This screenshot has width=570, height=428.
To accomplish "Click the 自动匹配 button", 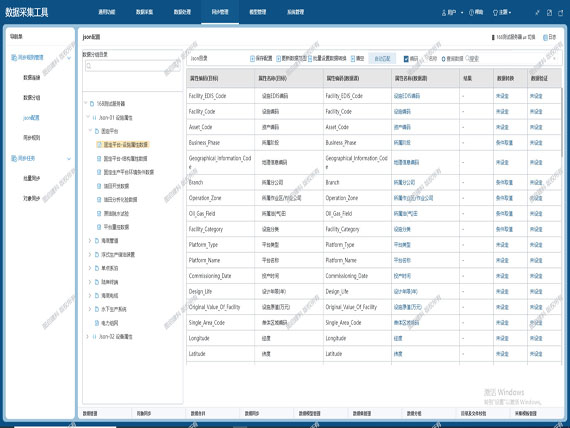I will point(382,59).
